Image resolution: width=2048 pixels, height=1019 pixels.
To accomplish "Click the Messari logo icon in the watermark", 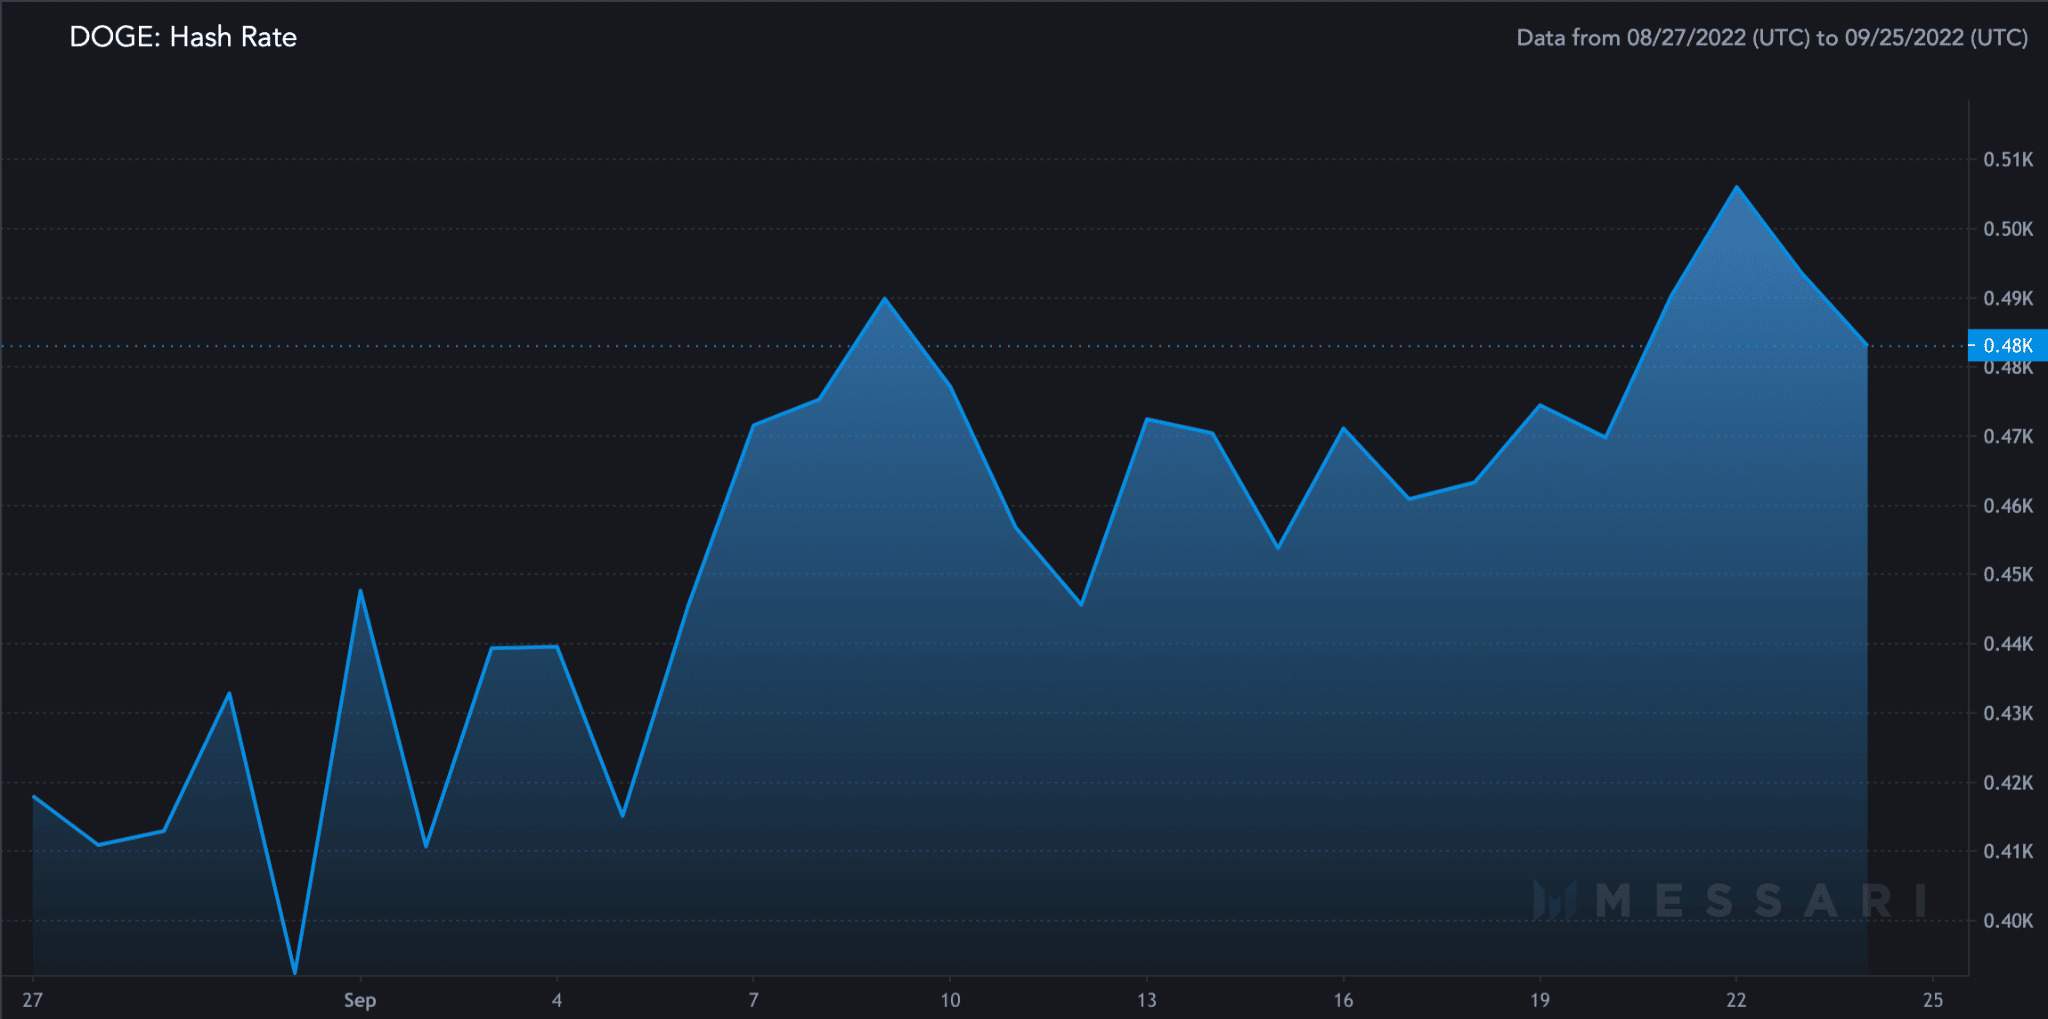I will (x=1553, y=900).
